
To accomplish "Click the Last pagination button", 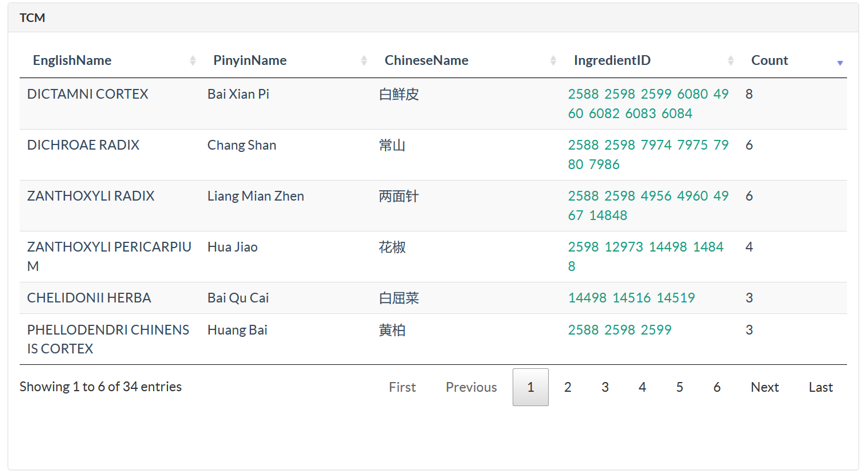I will tap(820, 387).
